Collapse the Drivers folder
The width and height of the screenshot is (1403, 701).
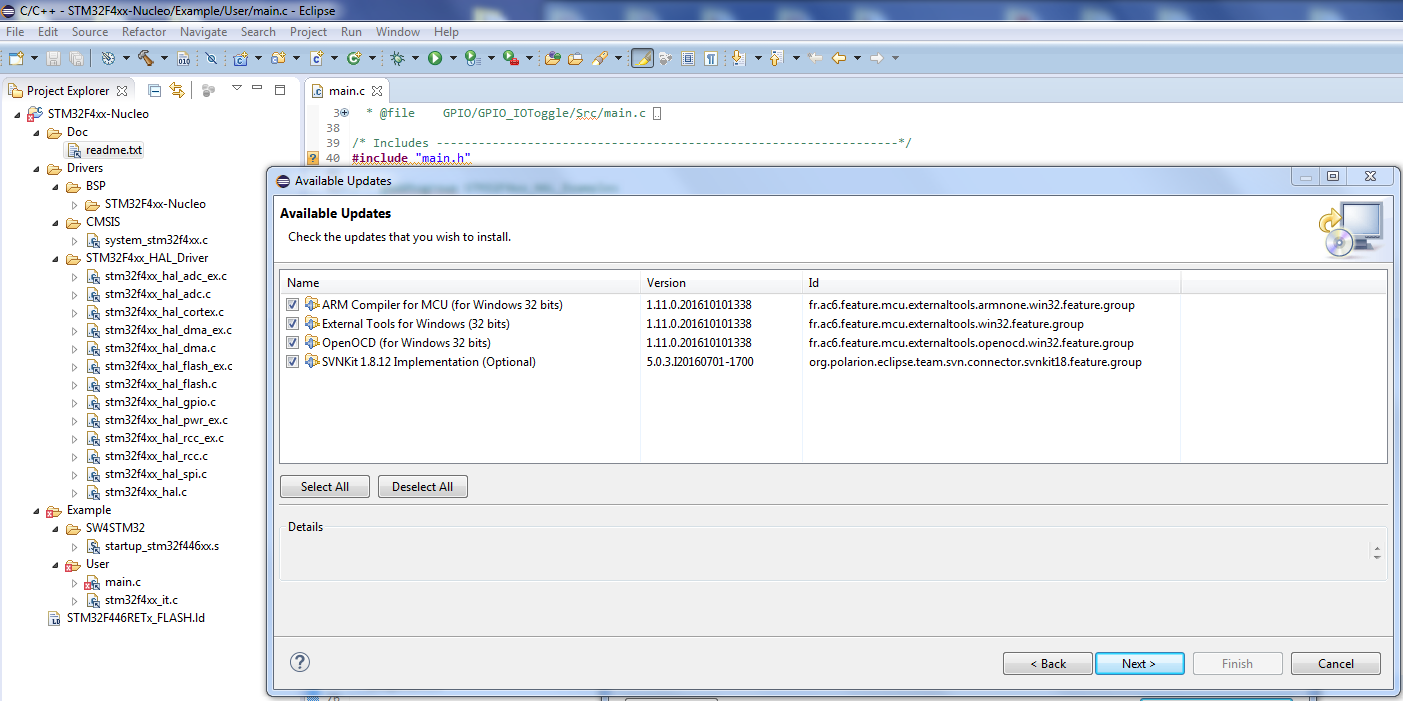point(37,168)
